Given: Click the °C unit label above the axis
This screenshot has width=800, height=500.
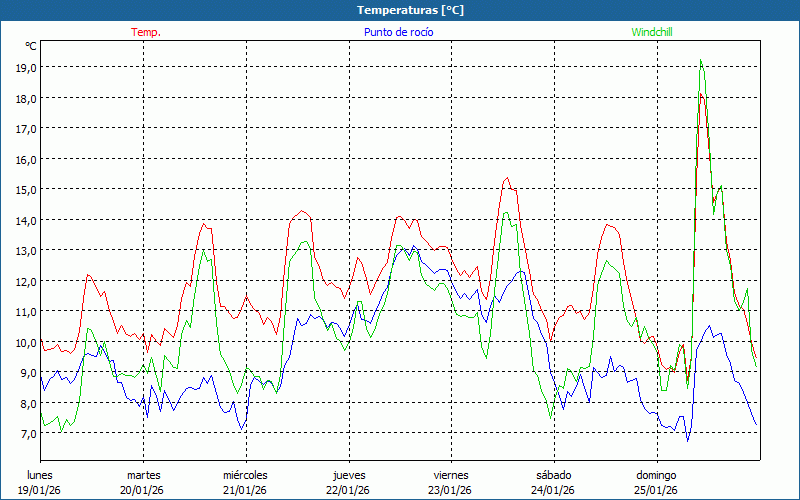Looking at the screenshot, I should 31,46.
